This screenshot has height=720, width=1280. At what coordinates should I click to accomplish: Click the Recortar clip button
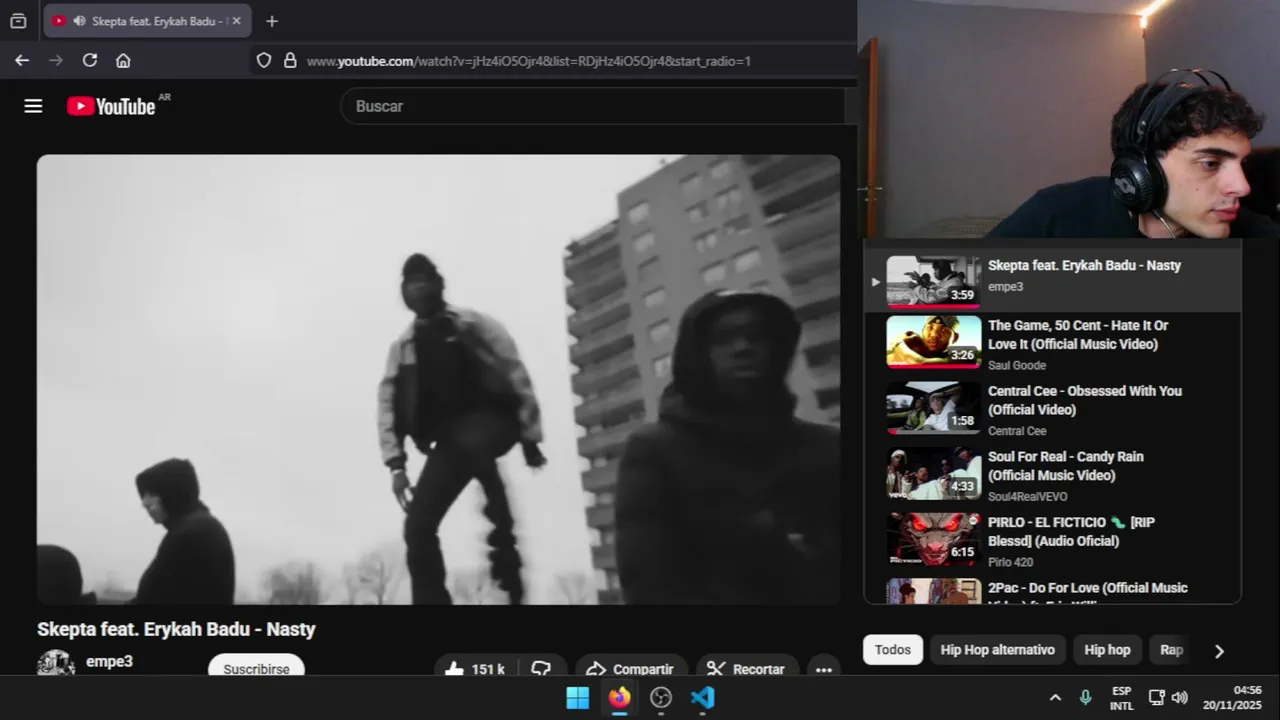click(746, 668)
